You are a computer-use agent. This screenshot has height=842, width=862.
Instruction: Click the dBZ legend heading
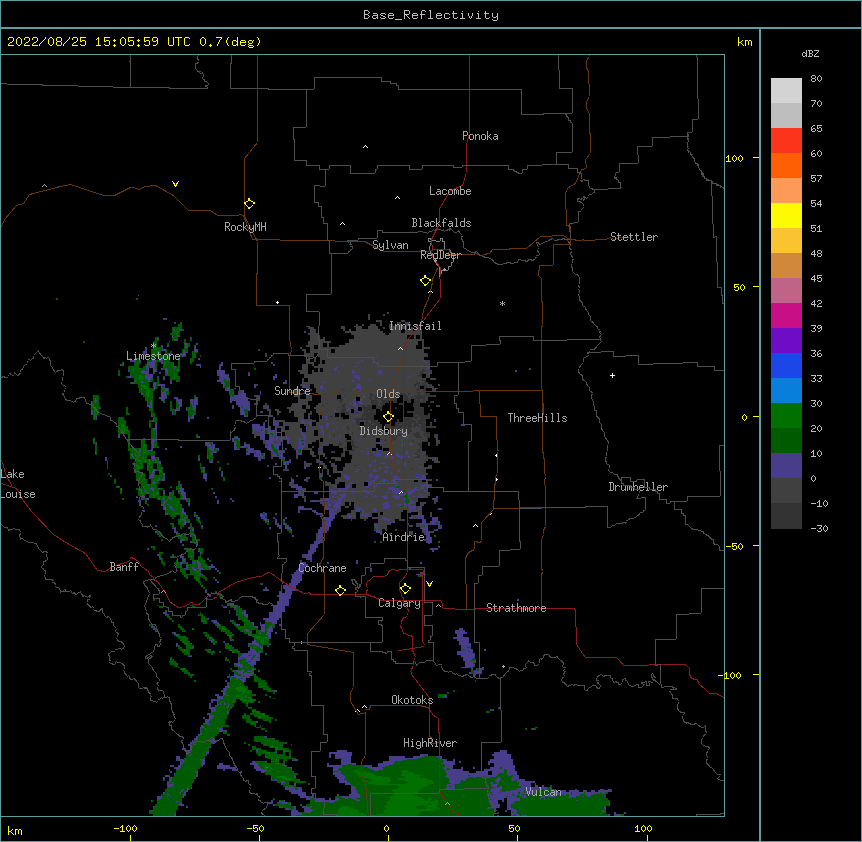[x=810, y=53]
